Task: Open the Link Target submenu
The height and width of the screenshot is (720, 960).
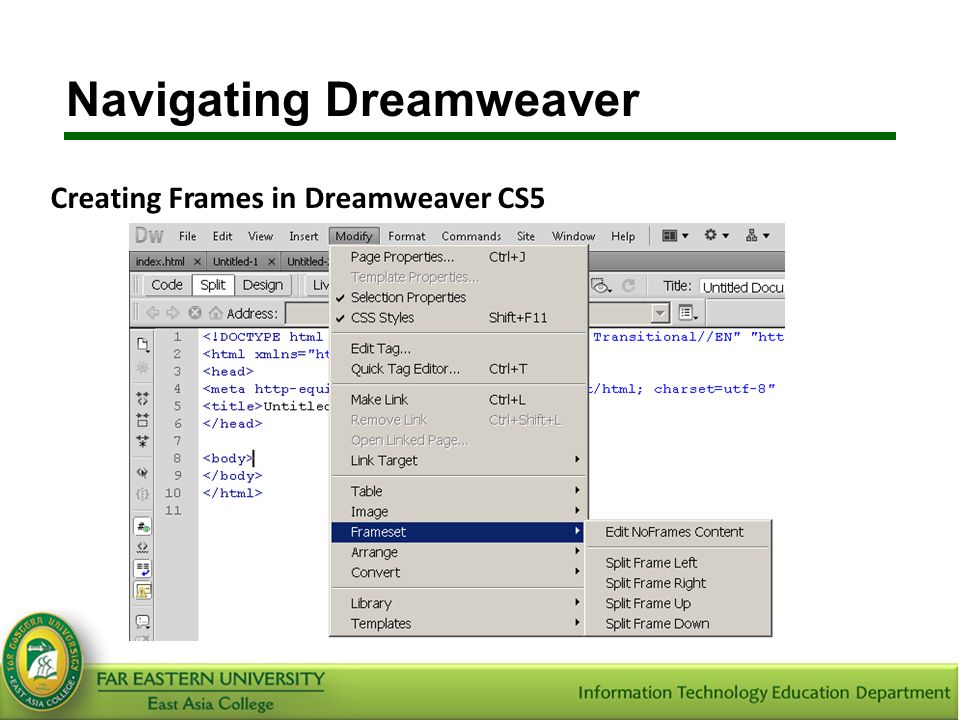Action: coord(459,460)
